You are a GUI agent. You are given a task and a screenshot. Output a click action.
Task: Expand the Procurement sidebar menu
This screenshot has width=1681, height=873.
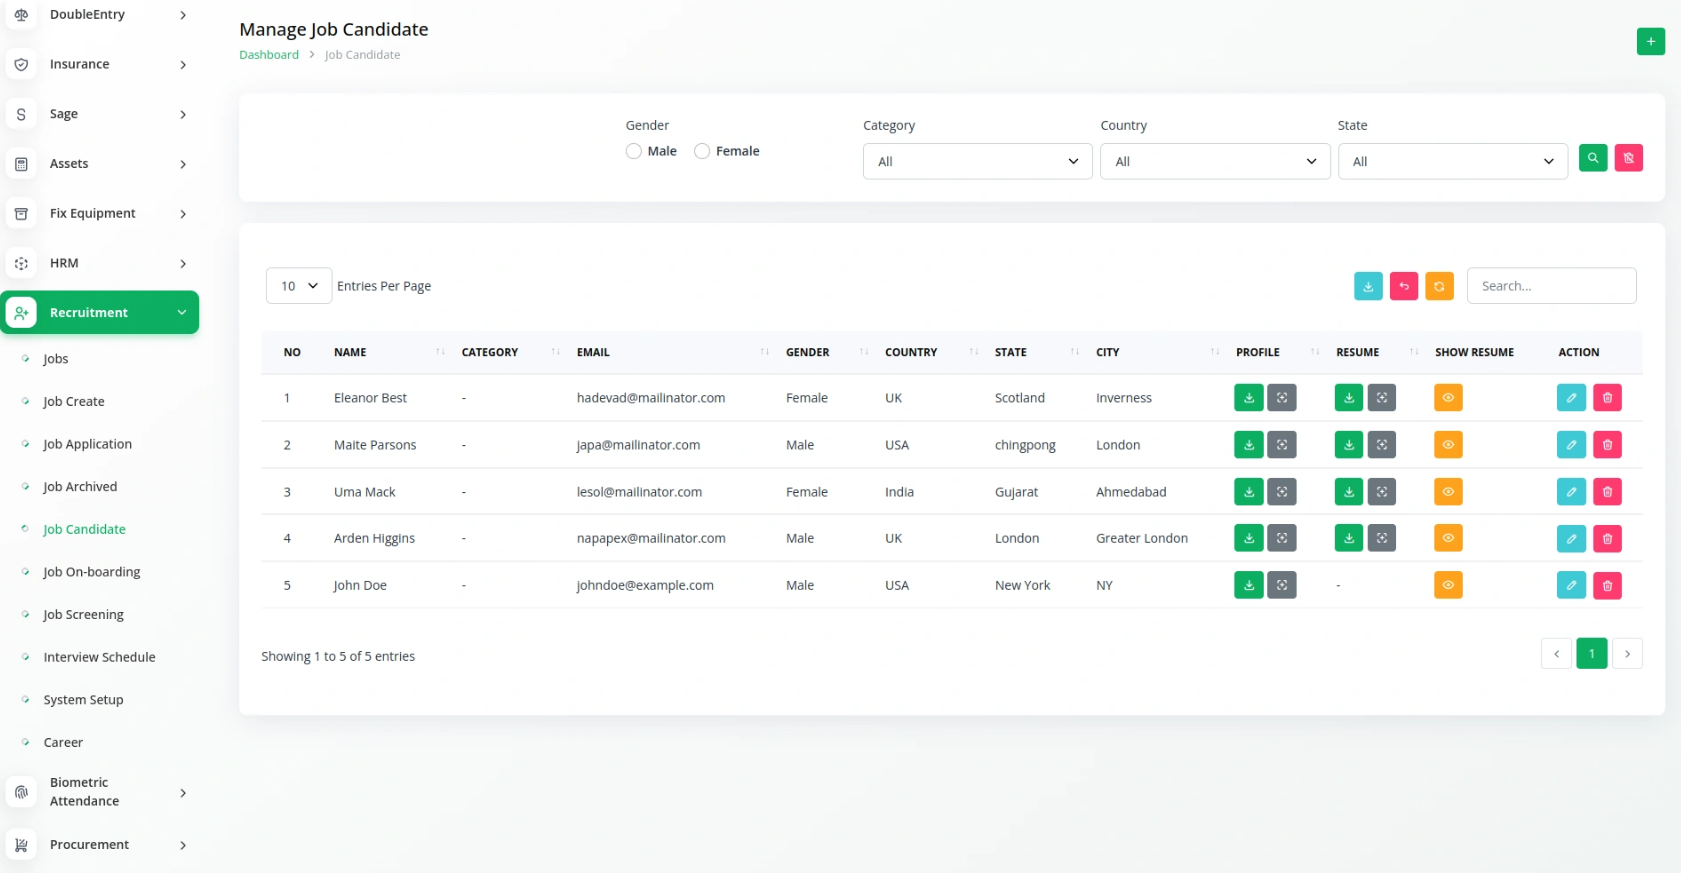pyautogui.click(x=100, y=845)
